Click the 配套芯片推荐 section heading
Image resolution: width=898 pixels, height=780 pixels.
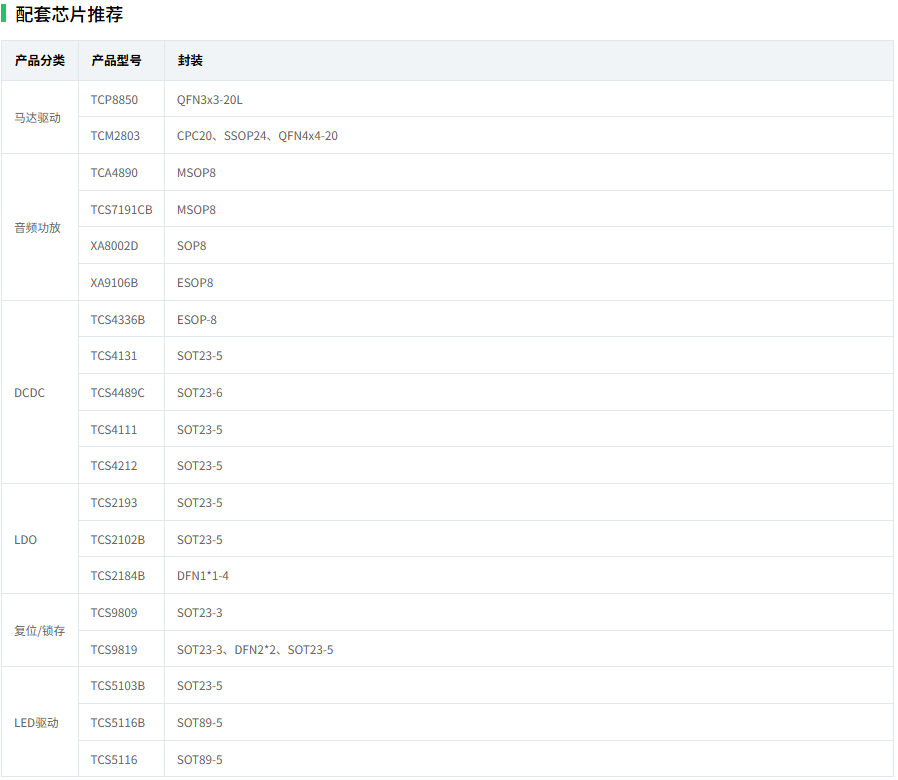(69, 15)
